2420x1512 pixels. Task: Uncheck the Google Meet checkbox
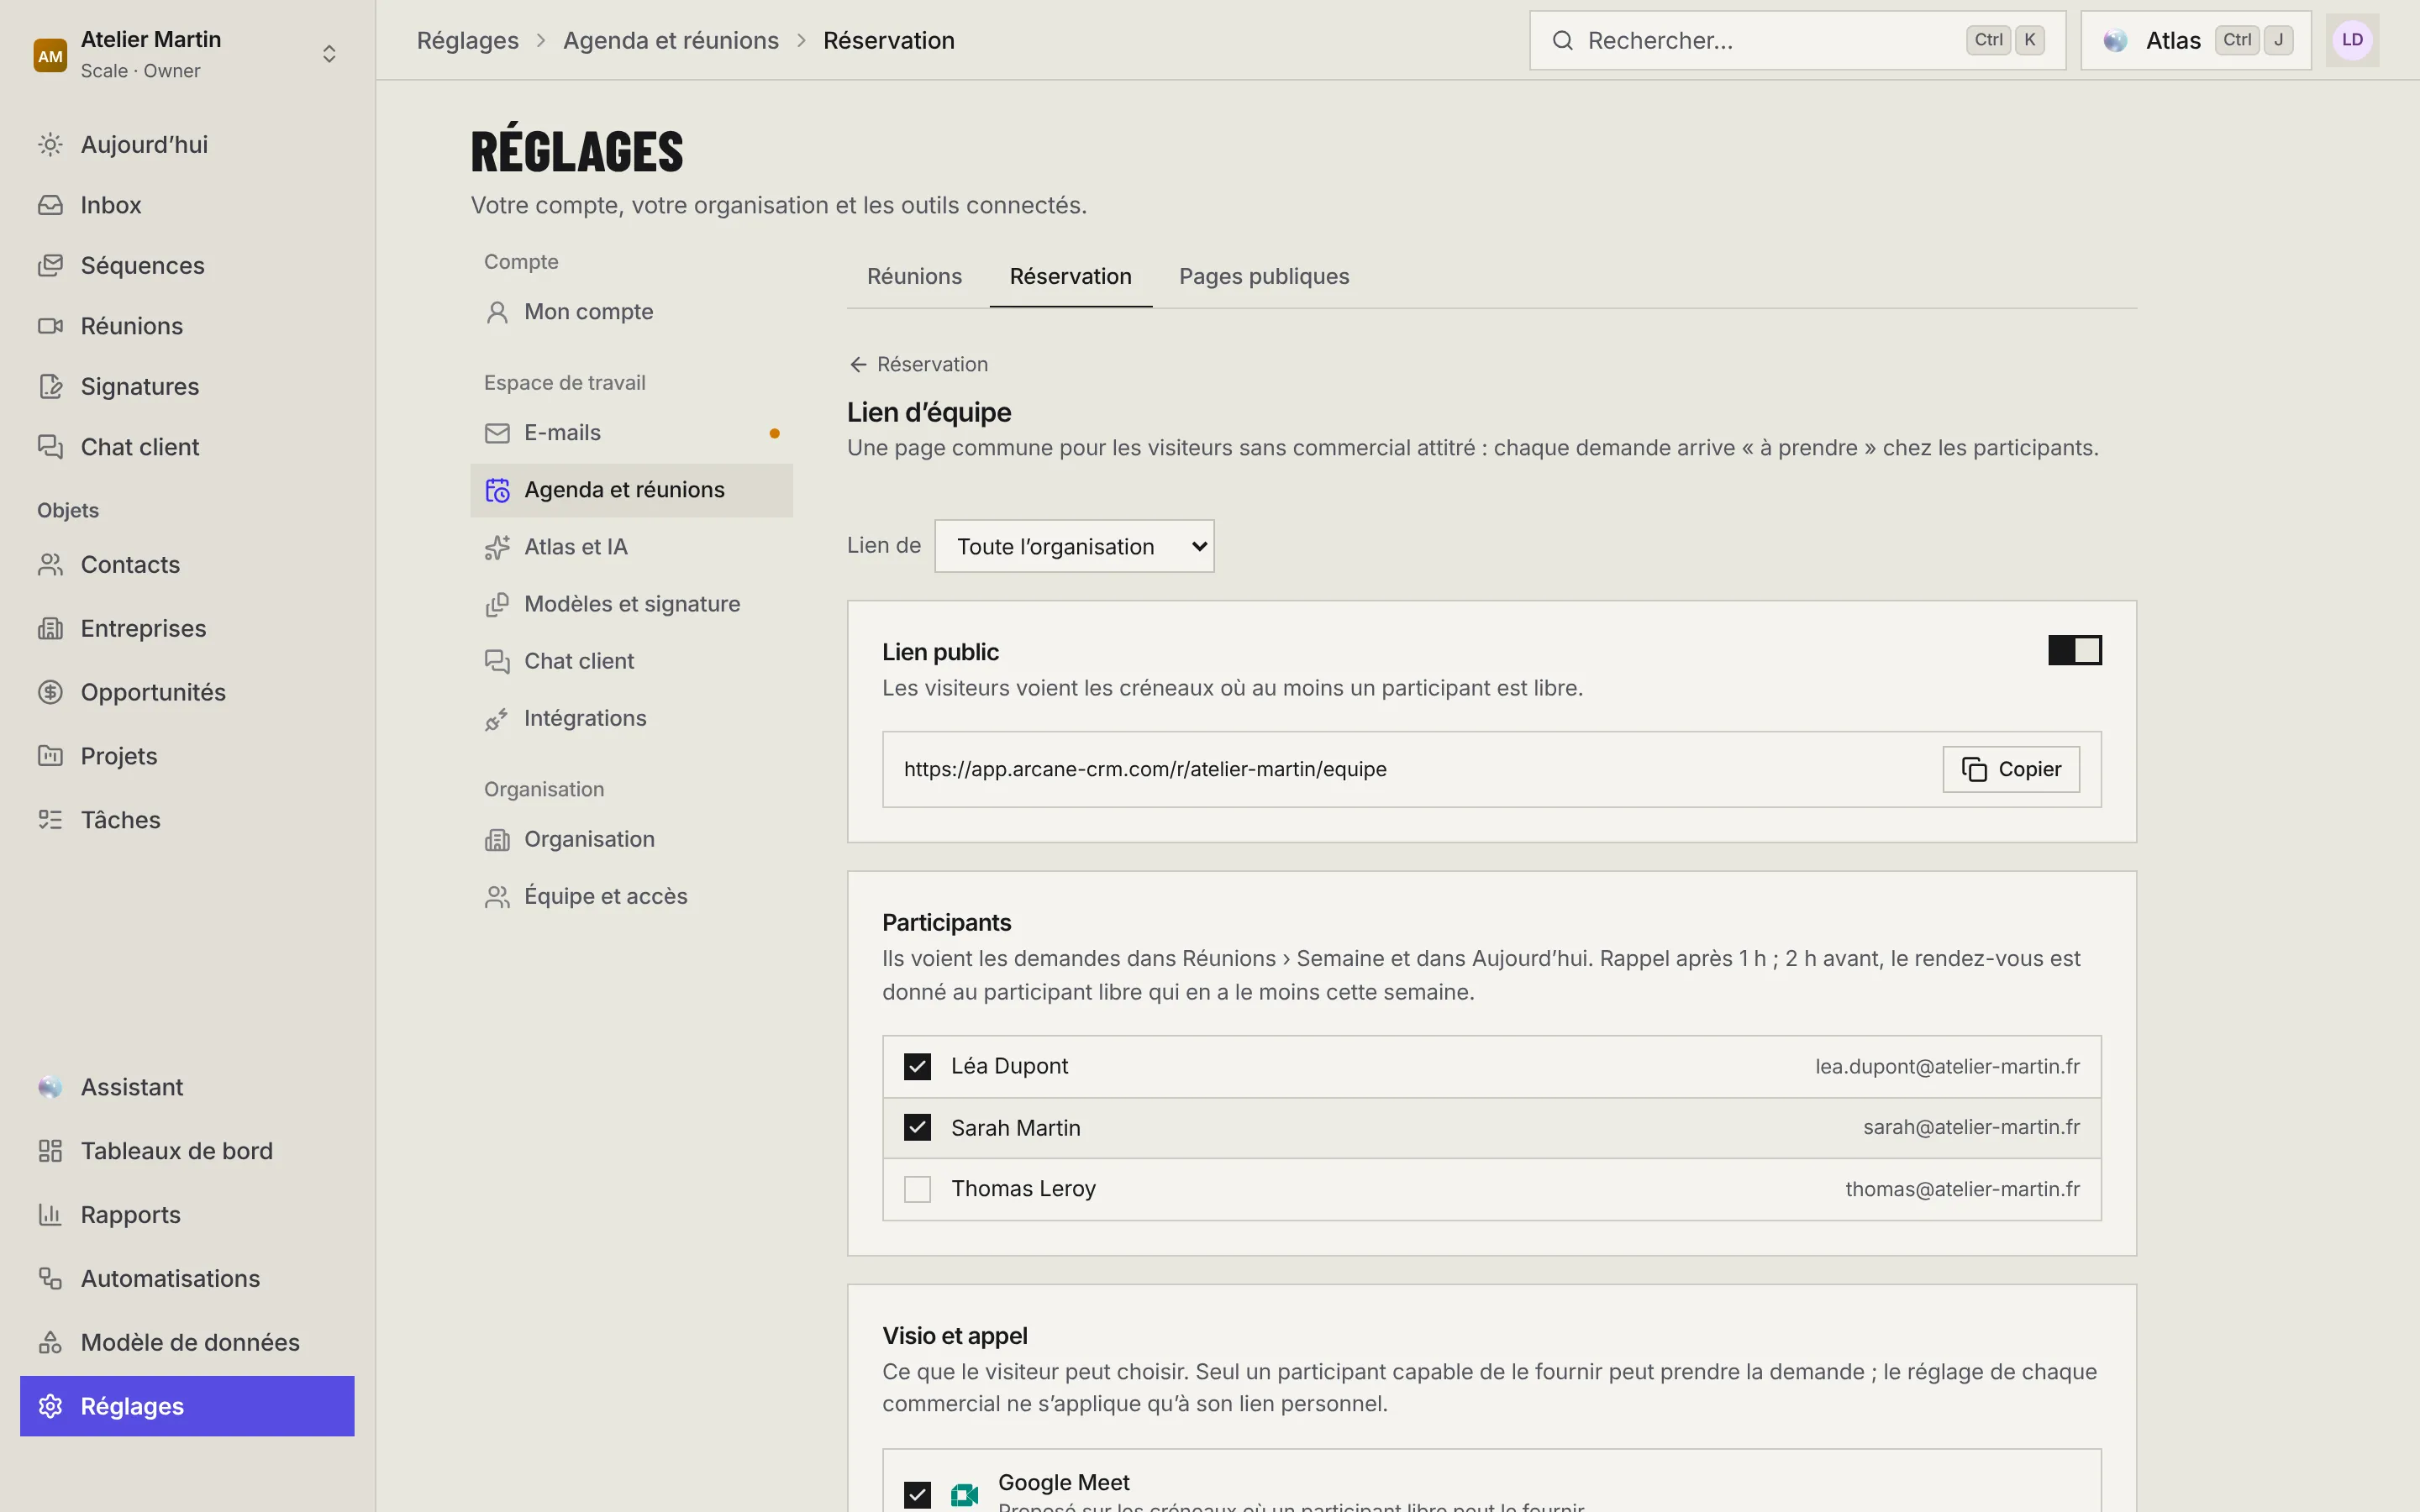click(917, 1495)
